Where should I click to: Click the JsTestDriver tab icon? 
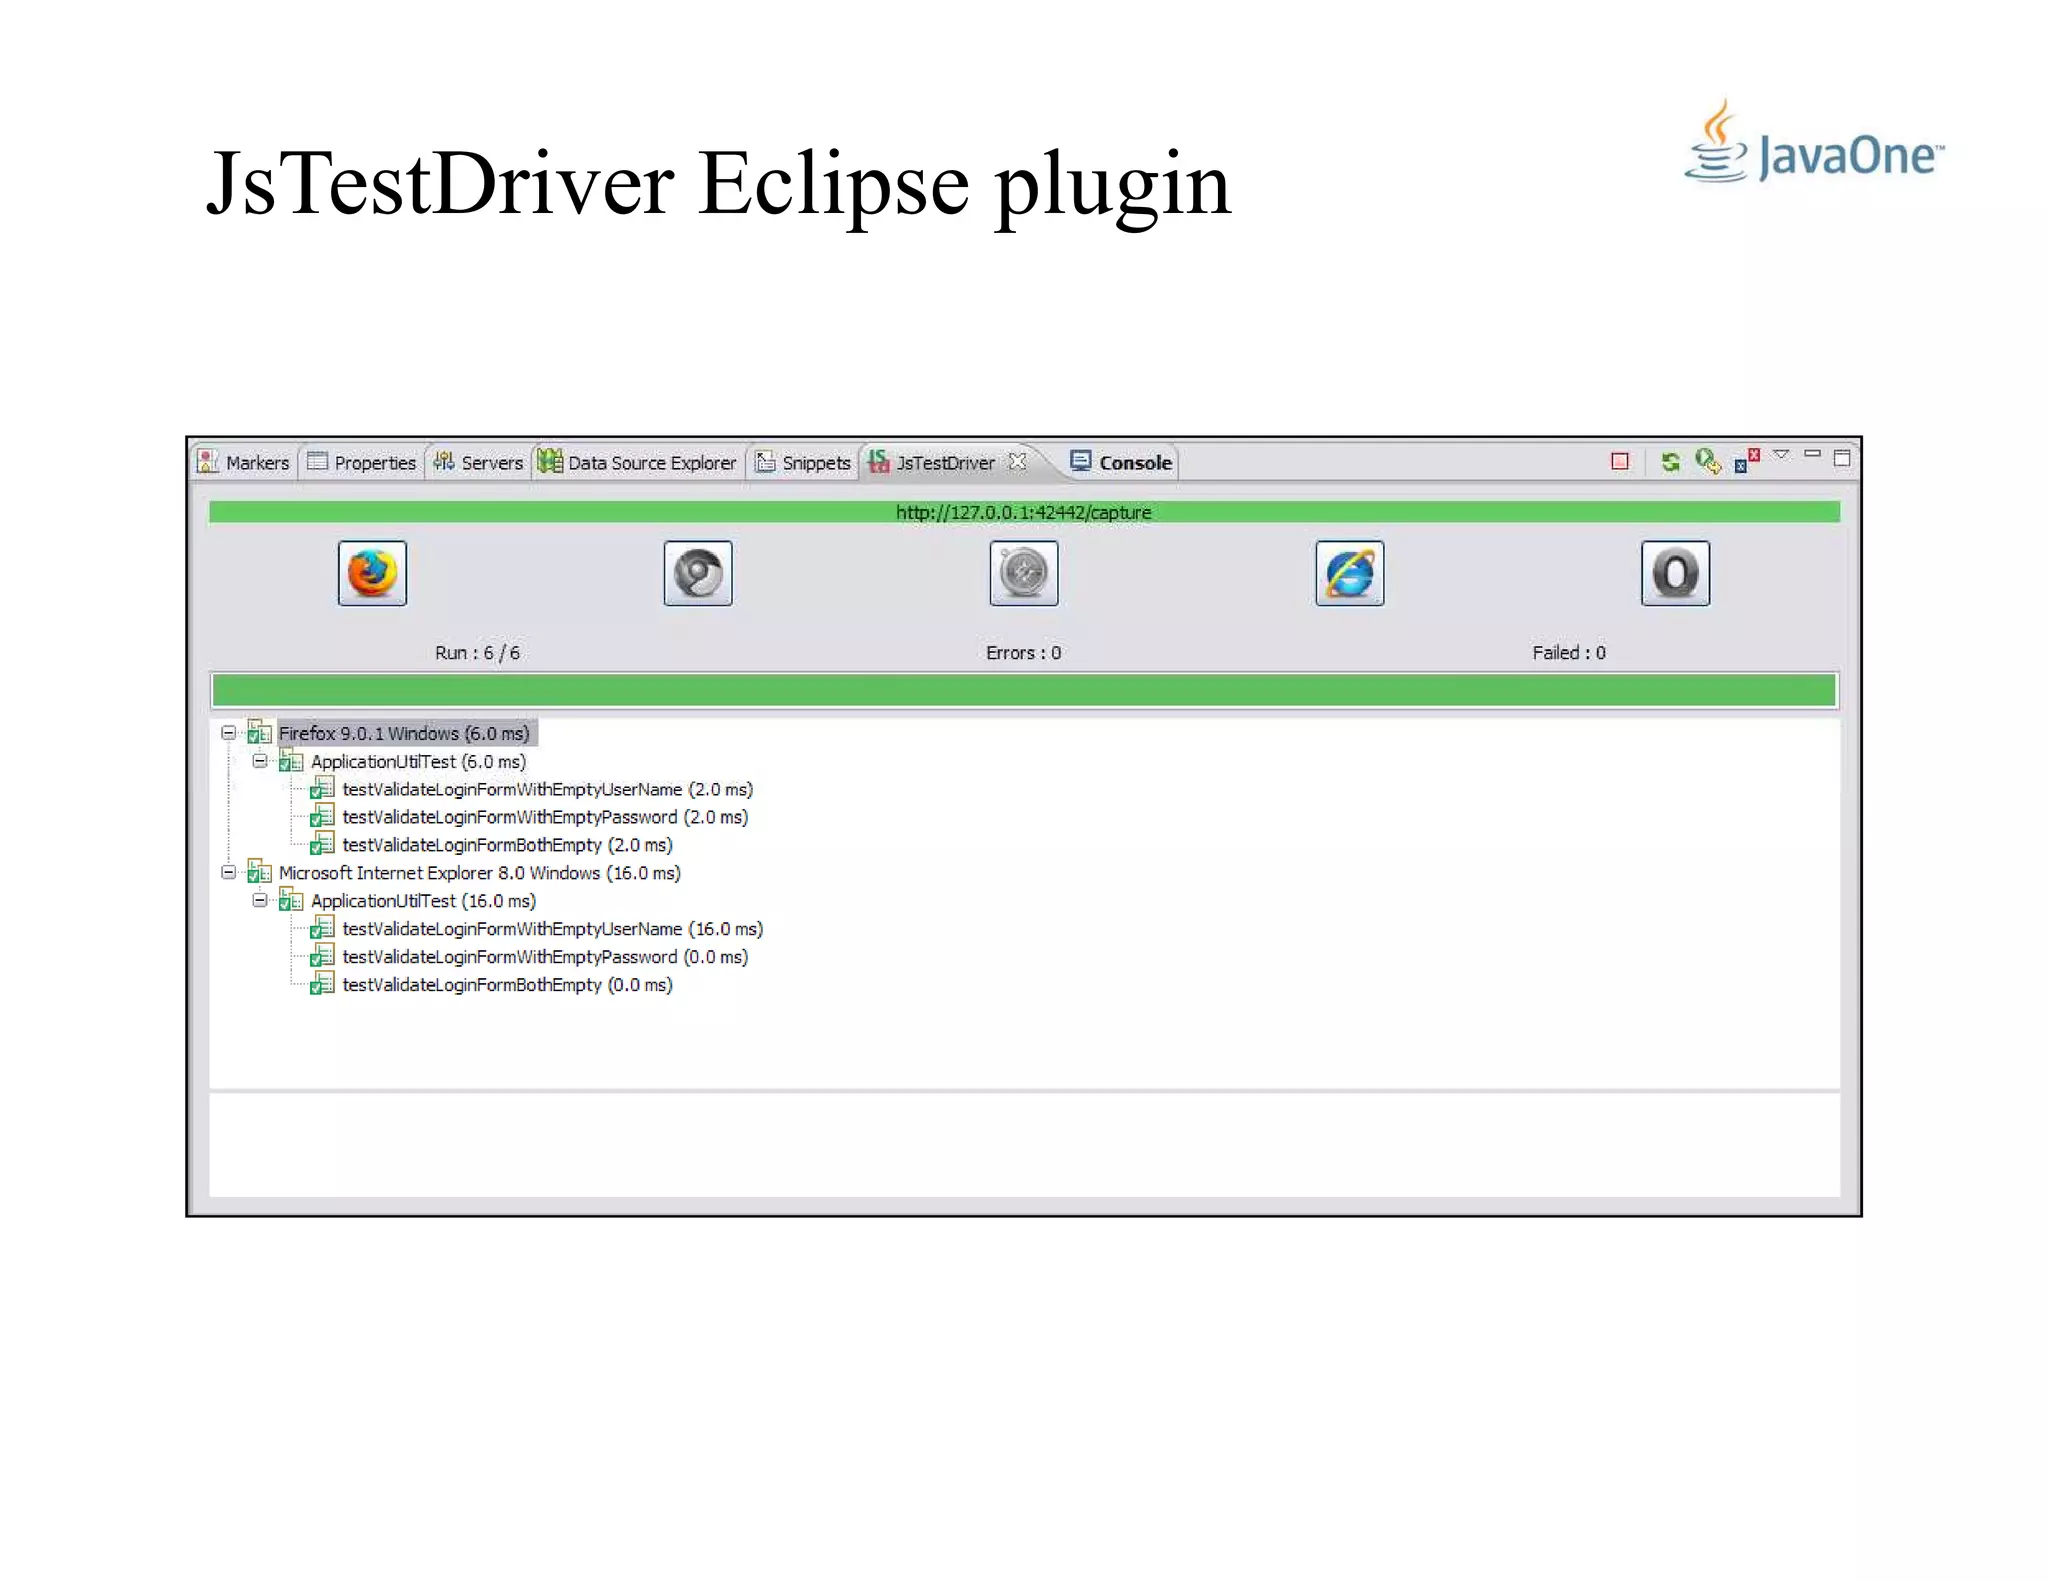point(878,461)
